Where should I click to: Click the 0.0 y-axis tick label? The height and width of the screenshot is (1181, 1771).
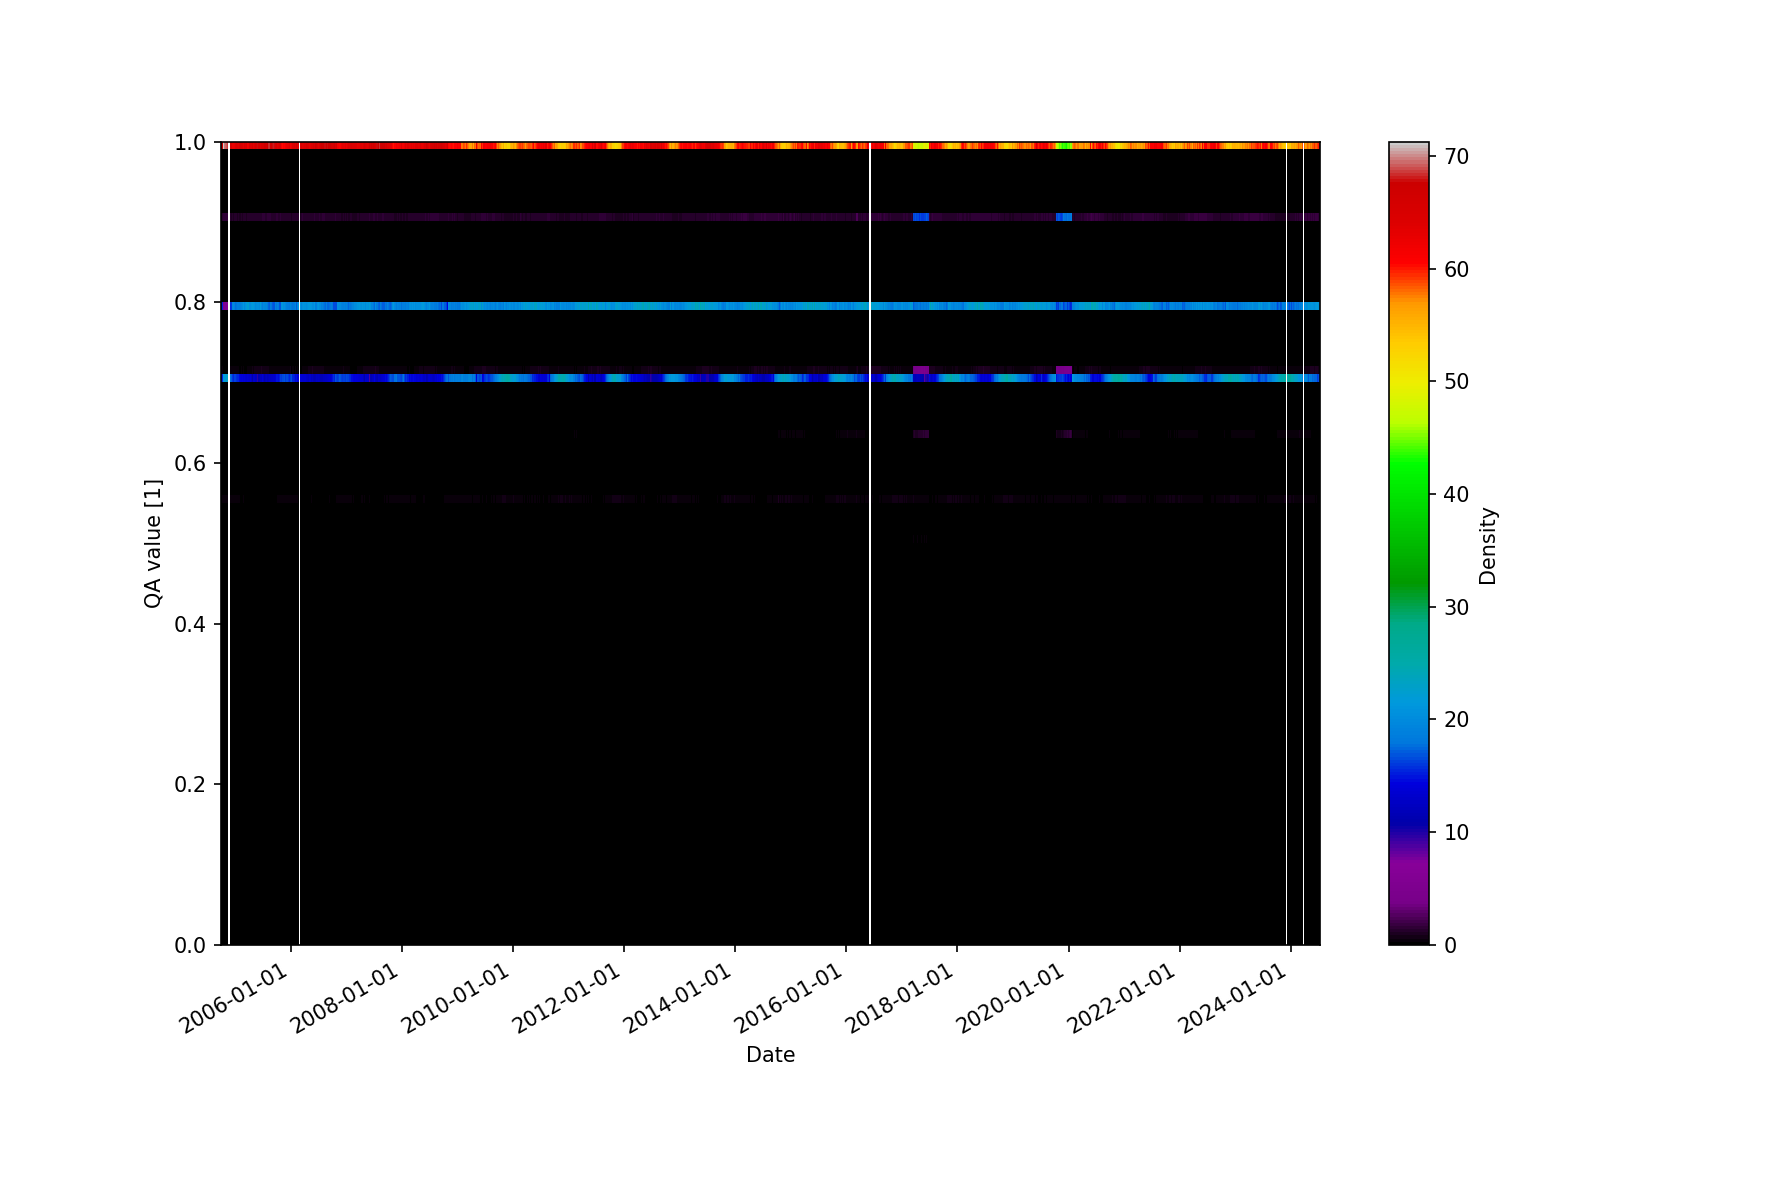point(190,945)
